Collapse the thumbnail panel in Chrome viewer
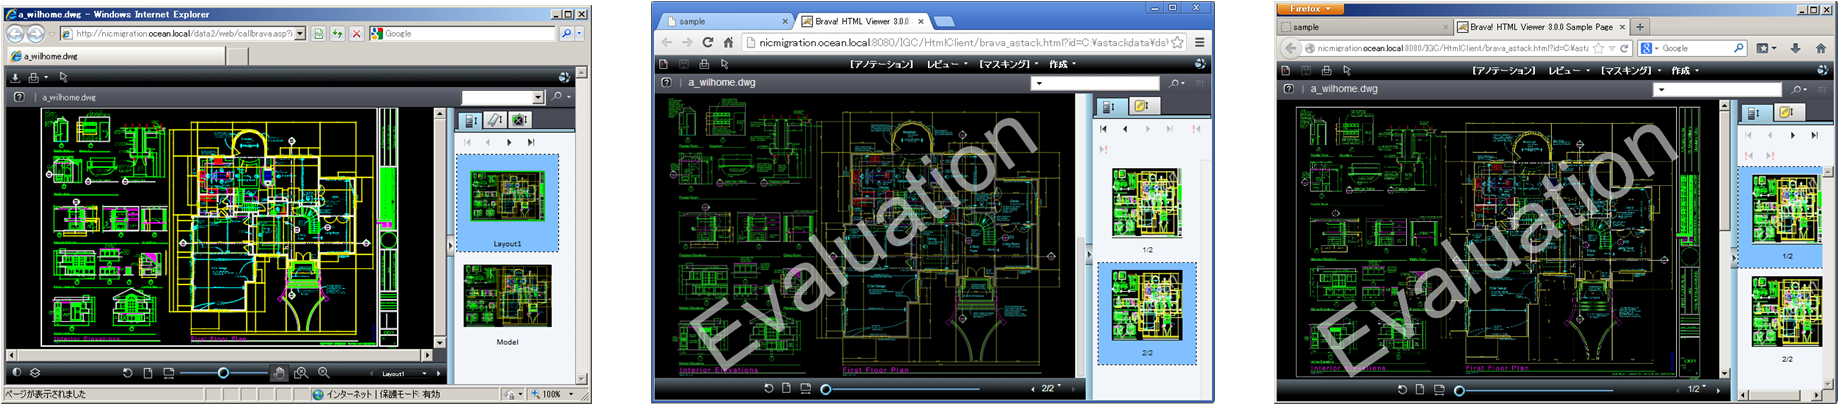 (1089, 256)
